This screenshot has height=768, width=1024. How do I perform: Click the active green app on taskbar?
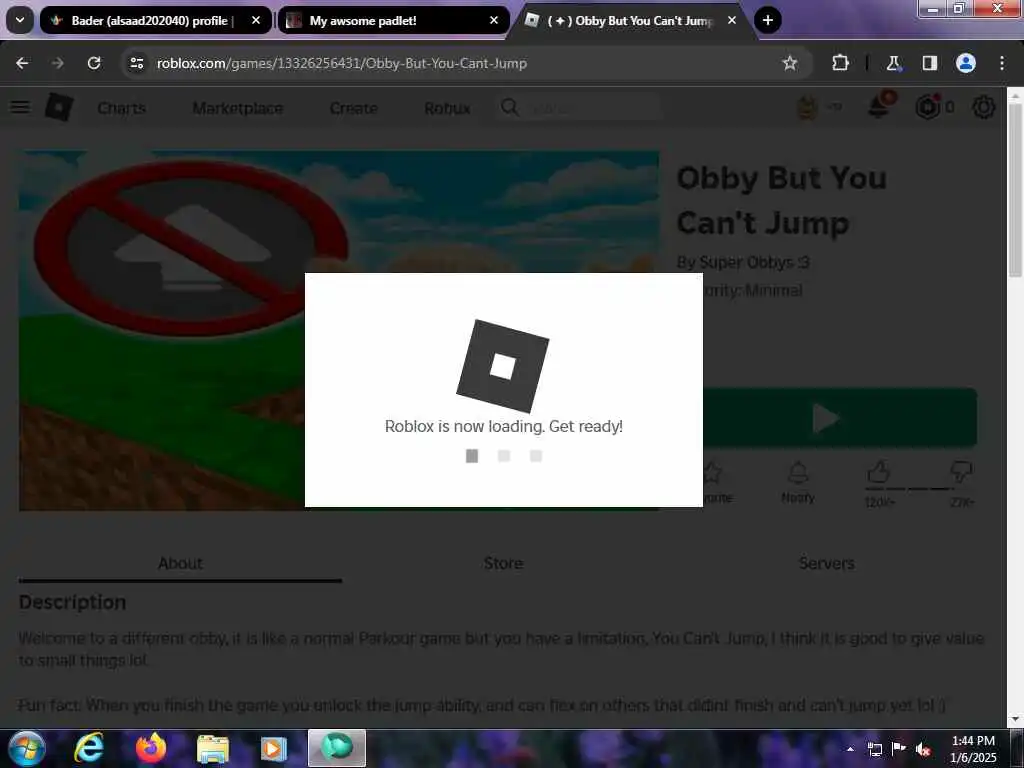(x=337, y=748)
